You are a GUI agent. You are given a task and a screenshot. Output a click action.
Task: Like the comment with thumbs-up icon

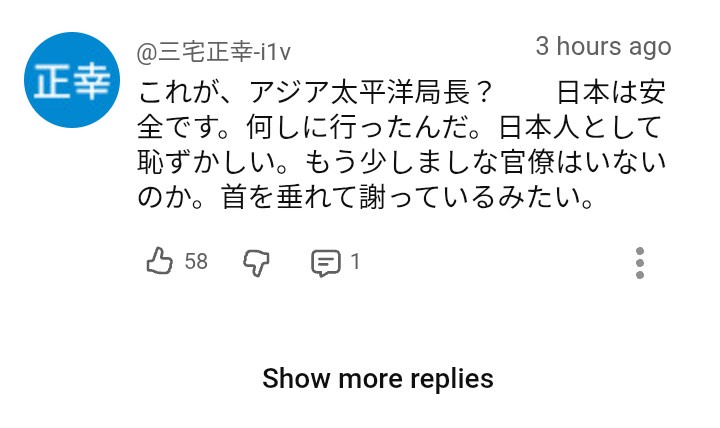[159, 261]
